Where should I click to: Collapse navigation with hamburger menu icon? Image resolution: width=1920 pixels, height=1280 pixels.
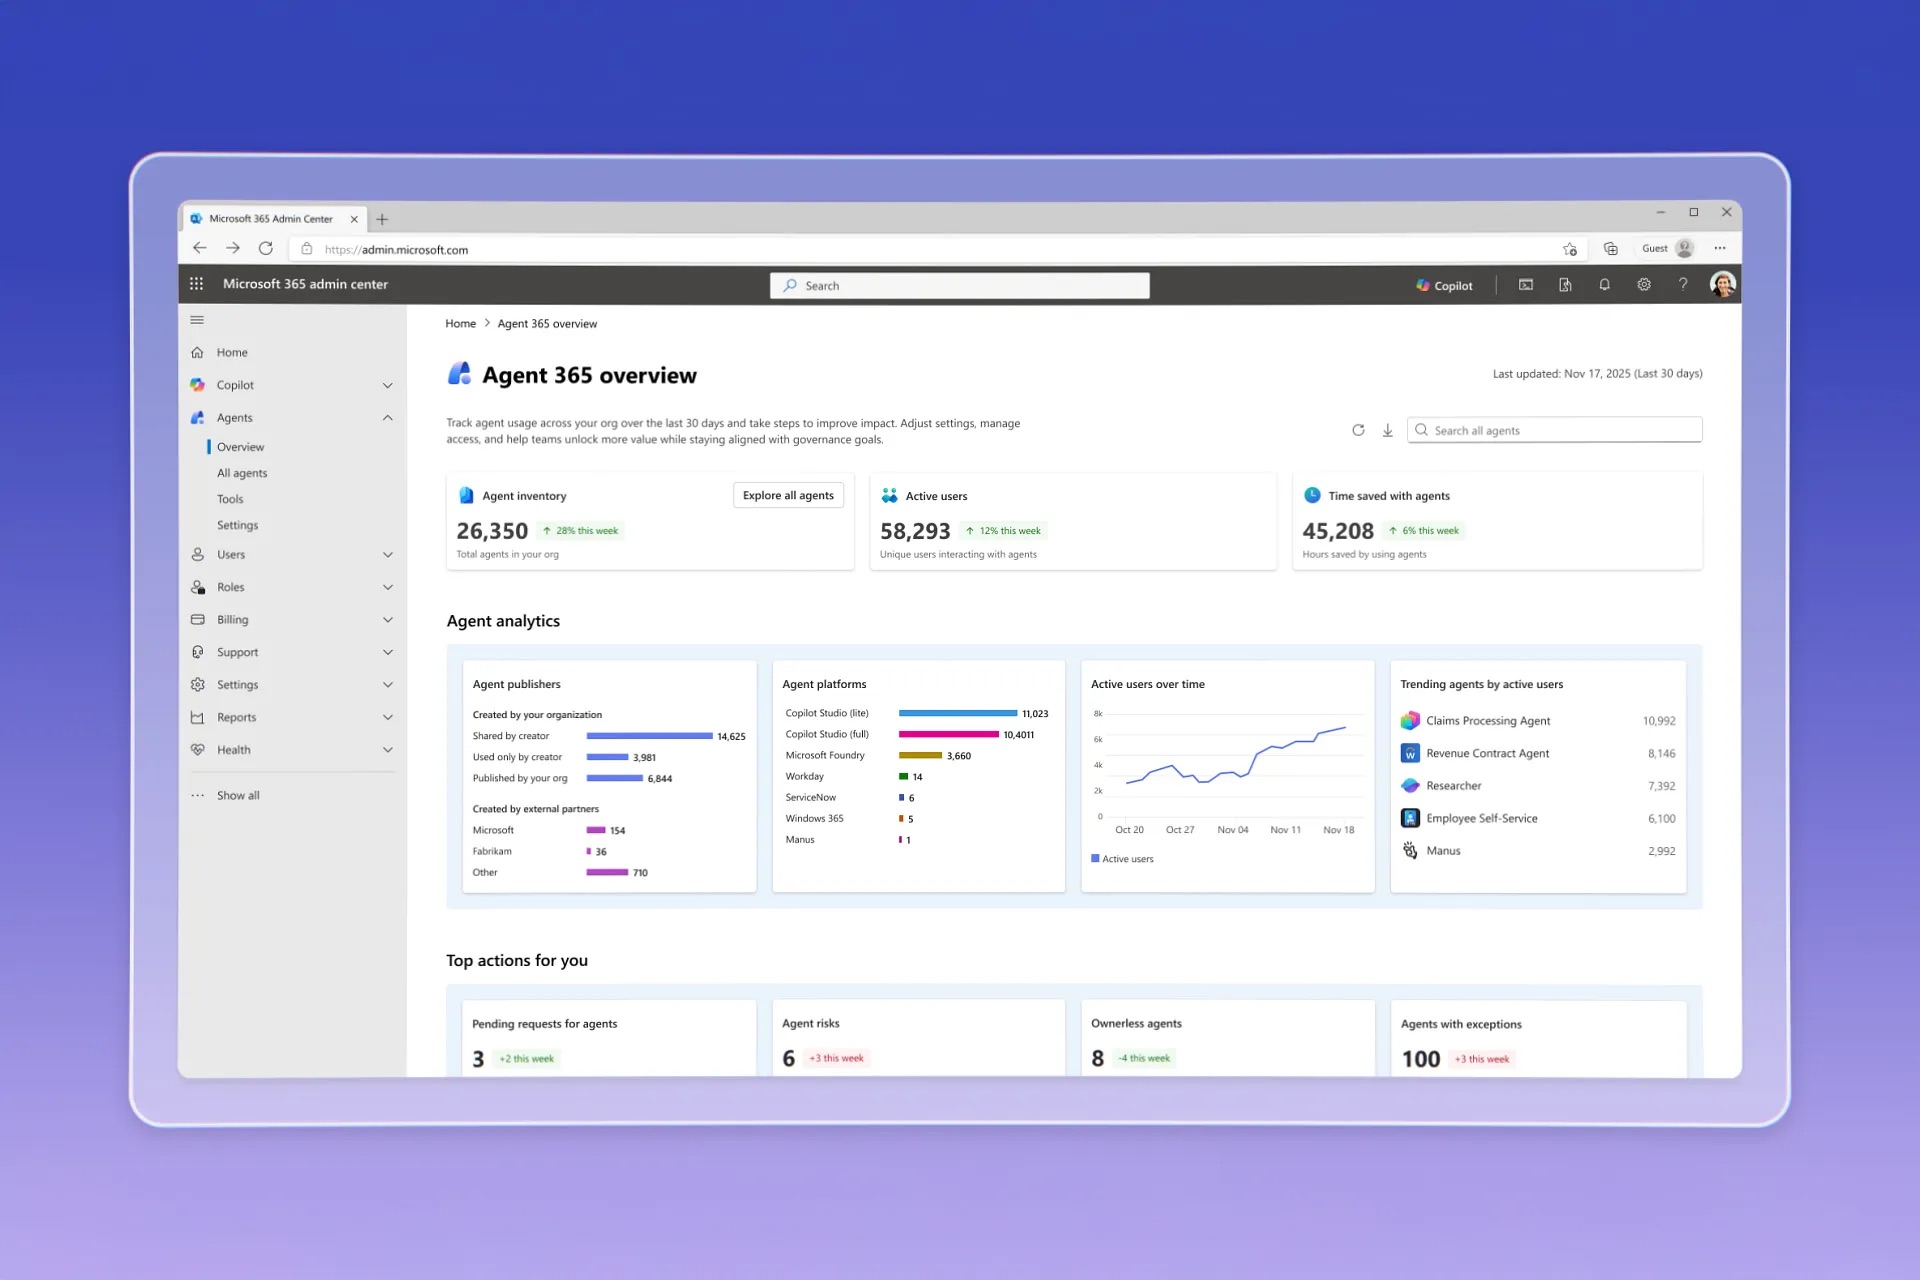pos(197,320)
